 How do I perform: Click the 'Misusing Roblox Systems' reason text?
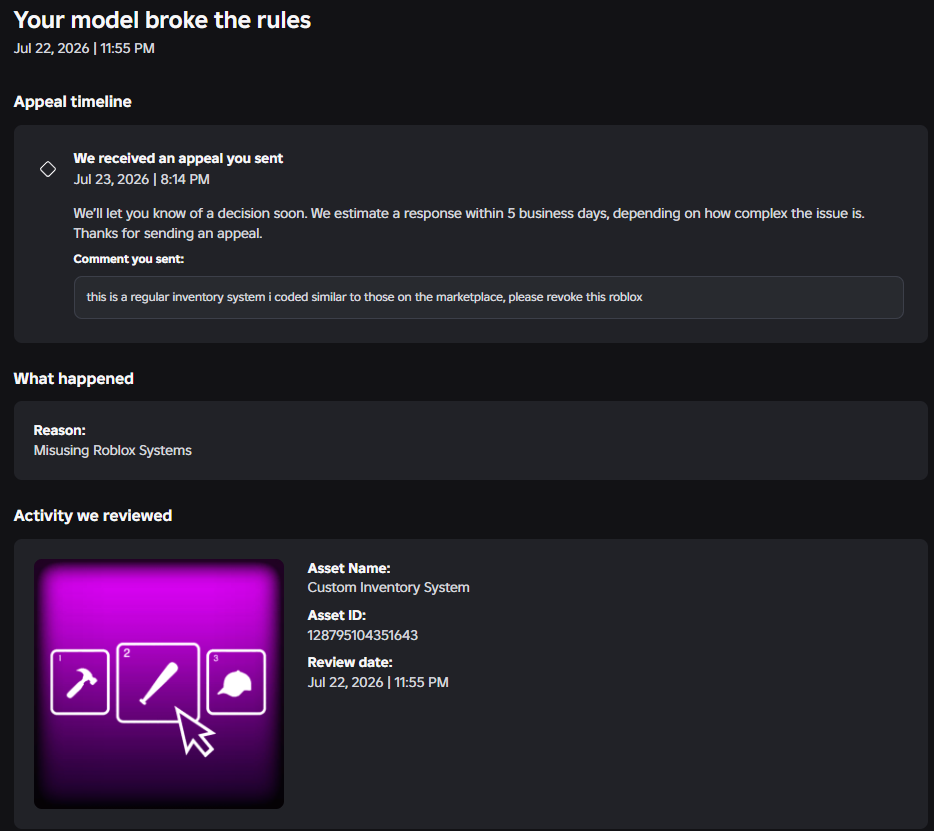click(x=113, y=450)
